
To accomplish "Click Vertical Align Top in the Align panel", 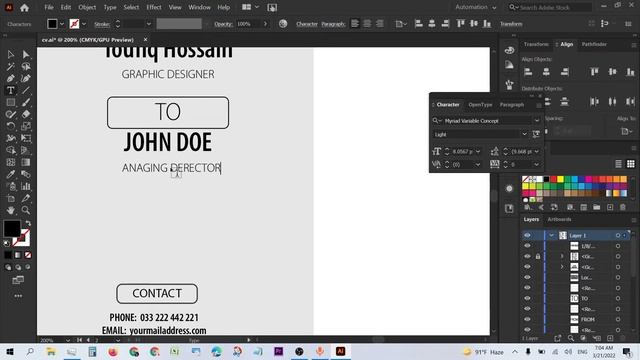I will [594, 72].
